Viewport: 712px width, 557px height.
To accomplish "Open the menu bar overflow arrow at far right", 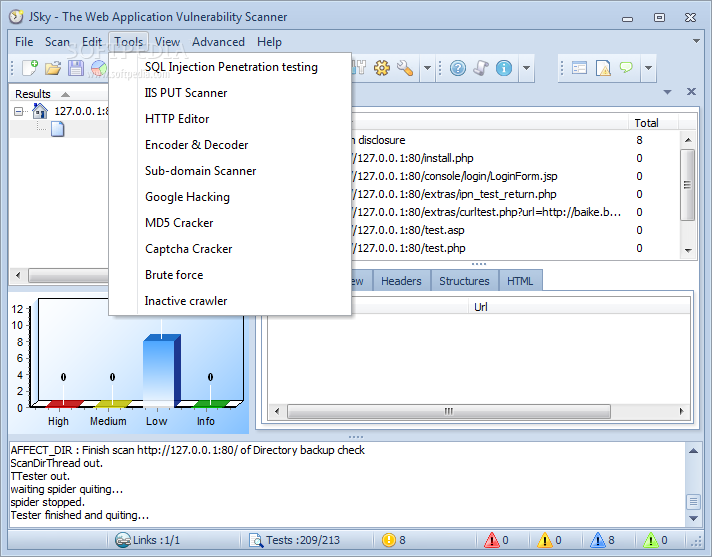I will click(x=696, y=41).
